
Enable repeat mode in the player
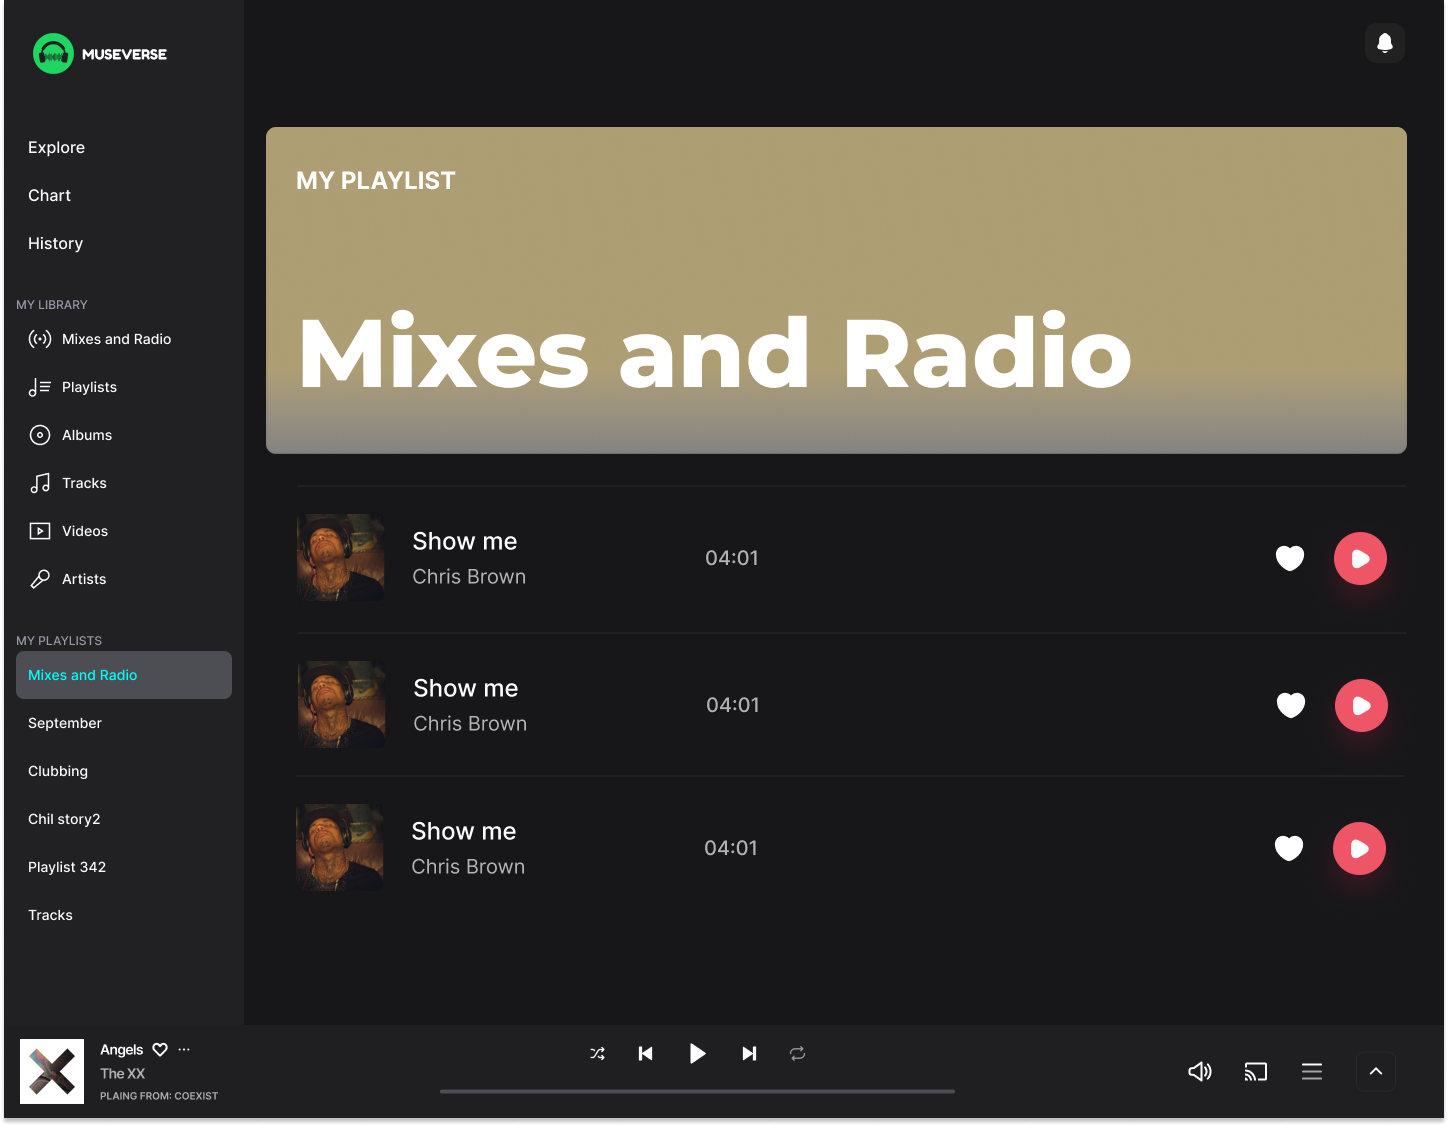tap(797, 1053)
